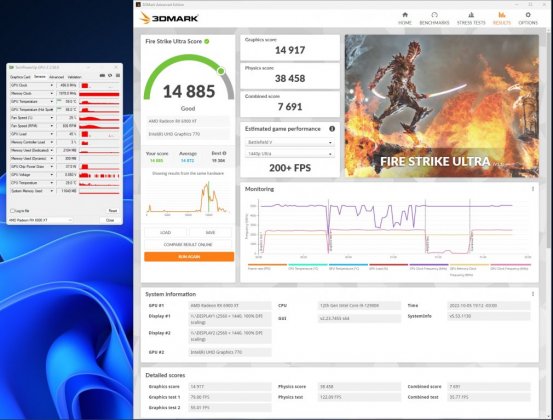
Task: Open the Options gear in 3DMark
Action: 528,18
